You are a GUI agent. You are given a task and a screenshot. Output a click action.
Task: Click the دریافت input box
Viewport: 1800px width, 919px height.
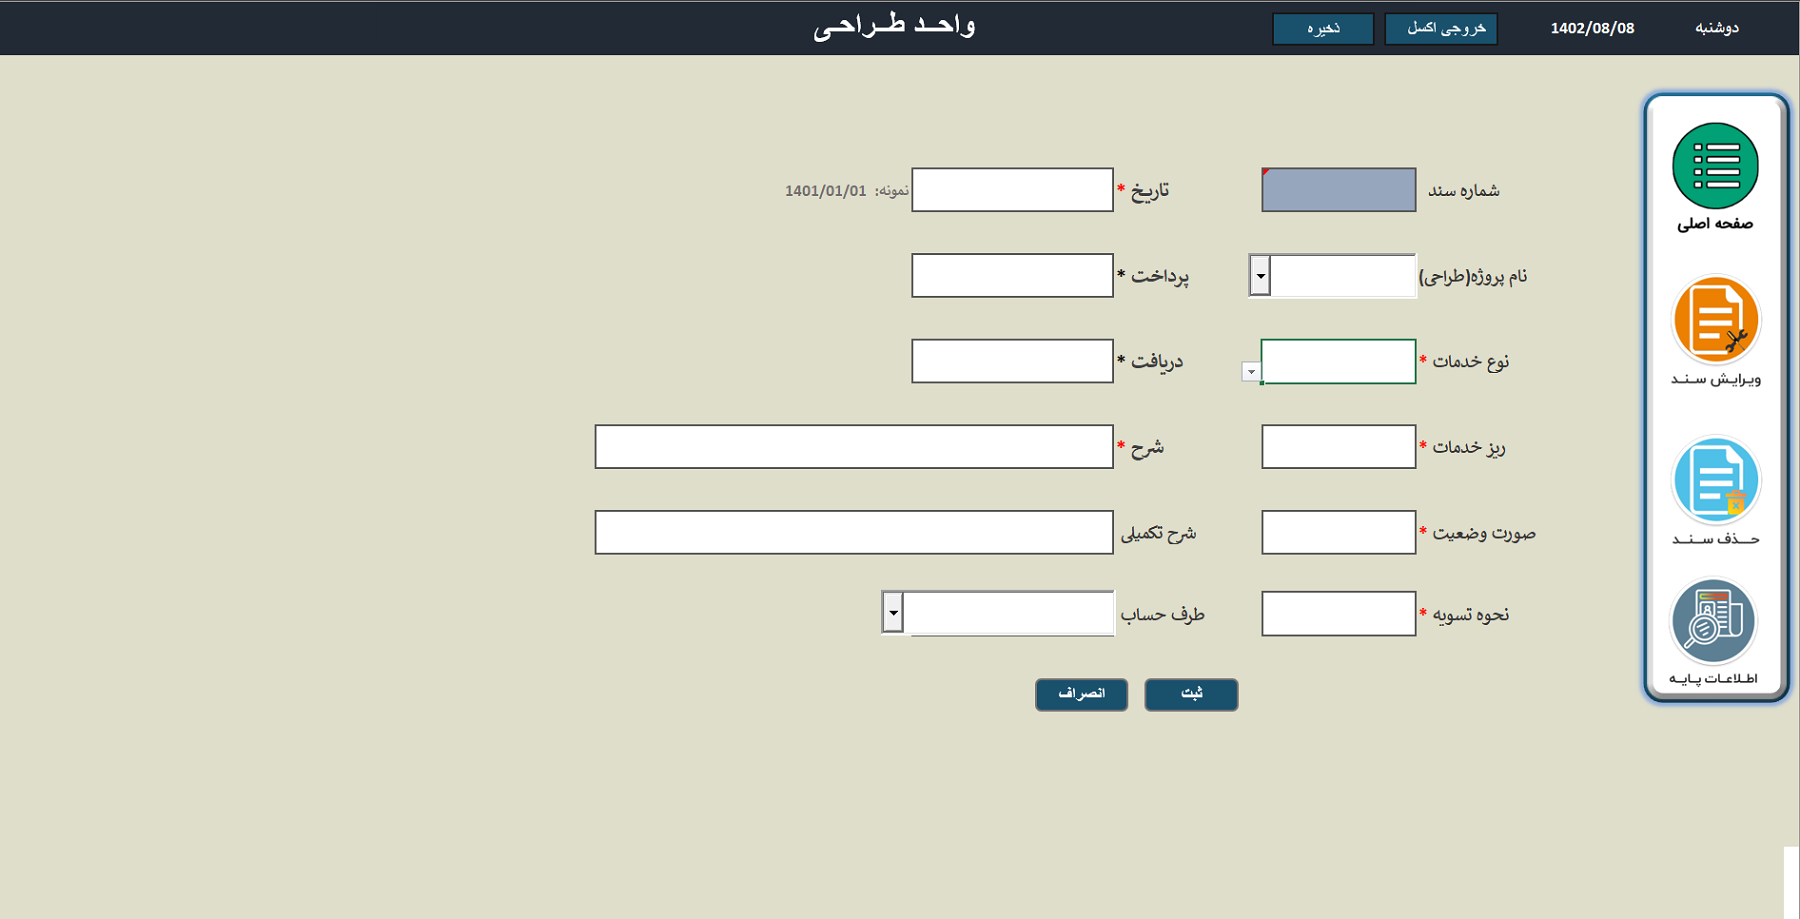[x=1012, y=360]
